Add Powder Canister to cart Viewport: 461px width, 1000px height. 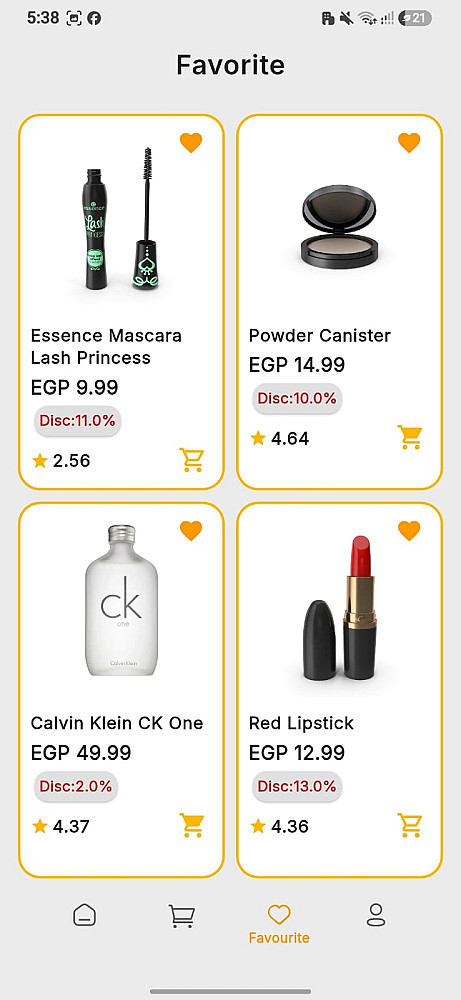tap(409, 438)
